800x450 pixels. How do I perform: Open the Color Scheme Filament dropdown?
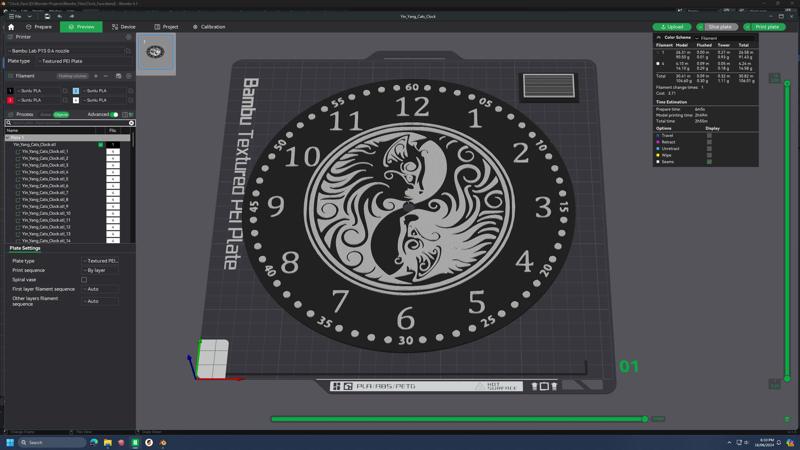coord(723,38)
